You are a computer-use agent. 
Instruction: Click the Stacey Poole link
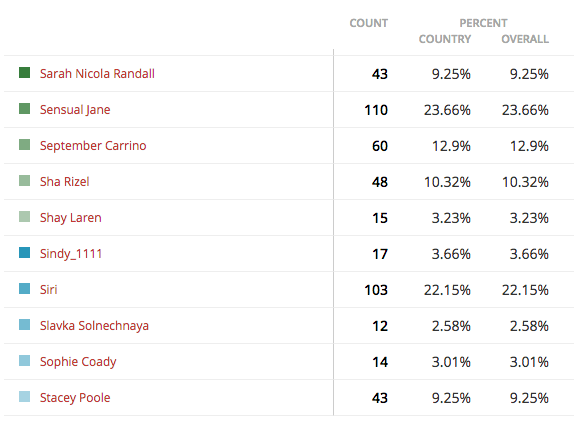75,398
